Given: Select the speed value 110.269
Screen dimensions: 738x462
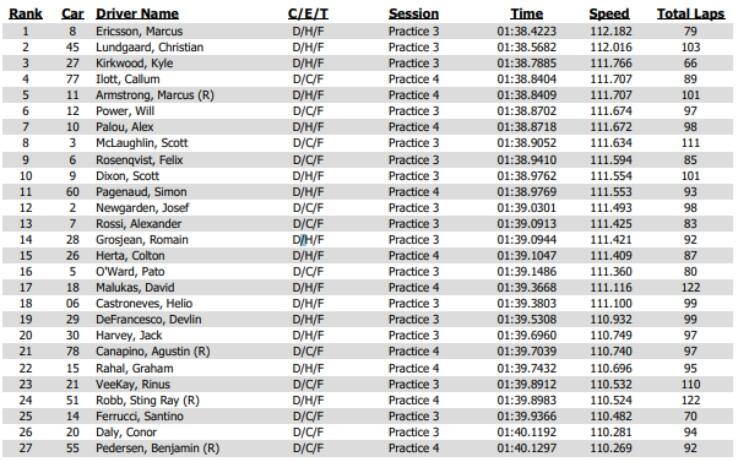Looking at the screenshot, I should [609, 447].
